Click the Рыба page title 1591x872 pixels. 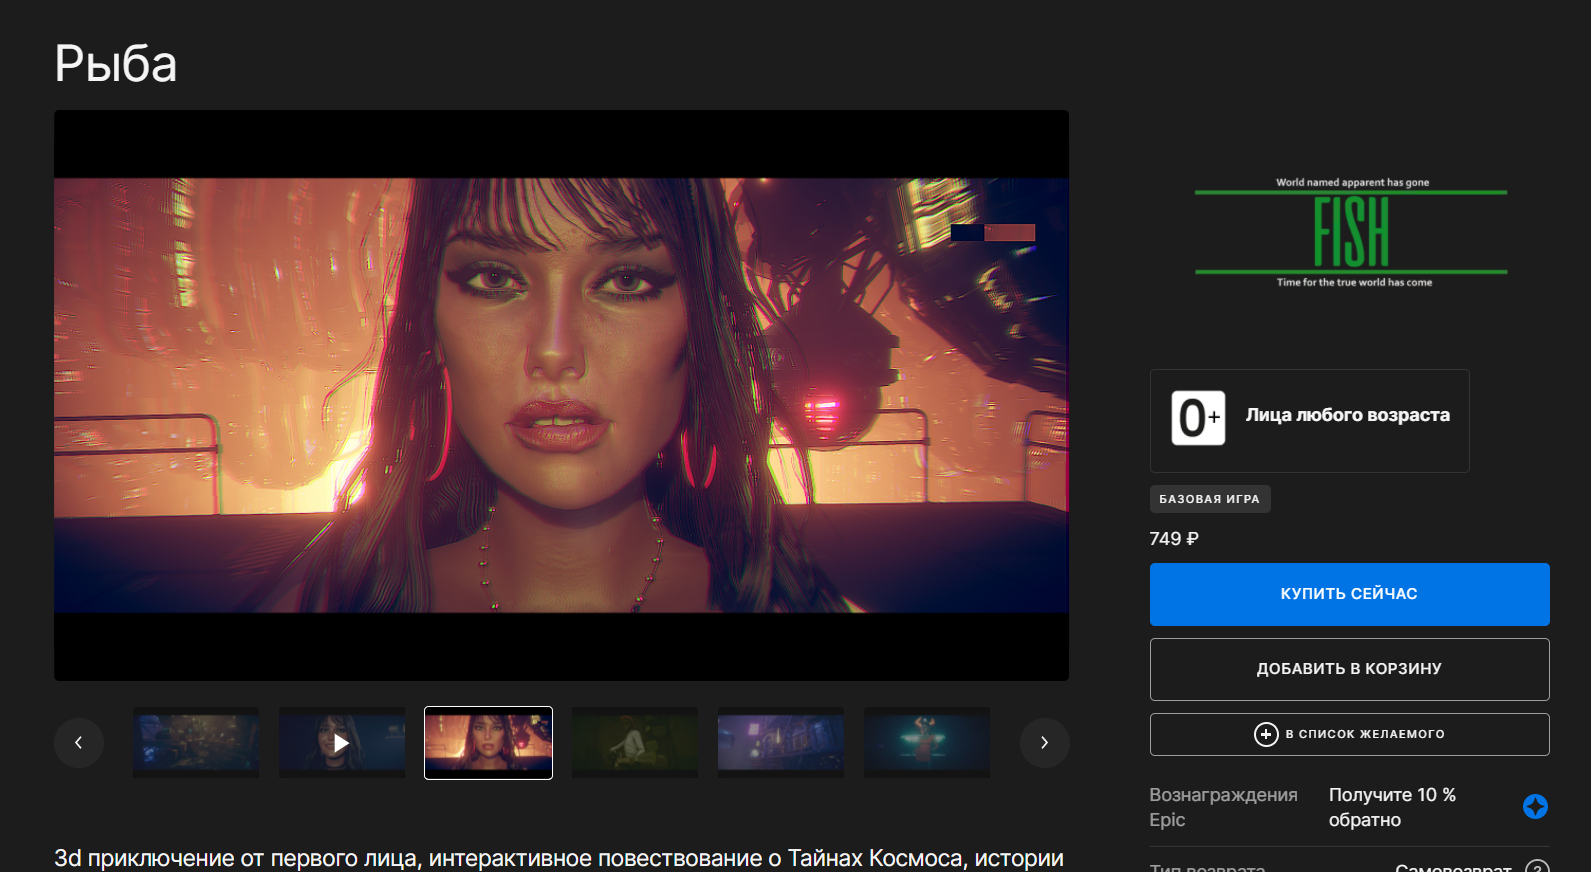click(x=116, y=65)
